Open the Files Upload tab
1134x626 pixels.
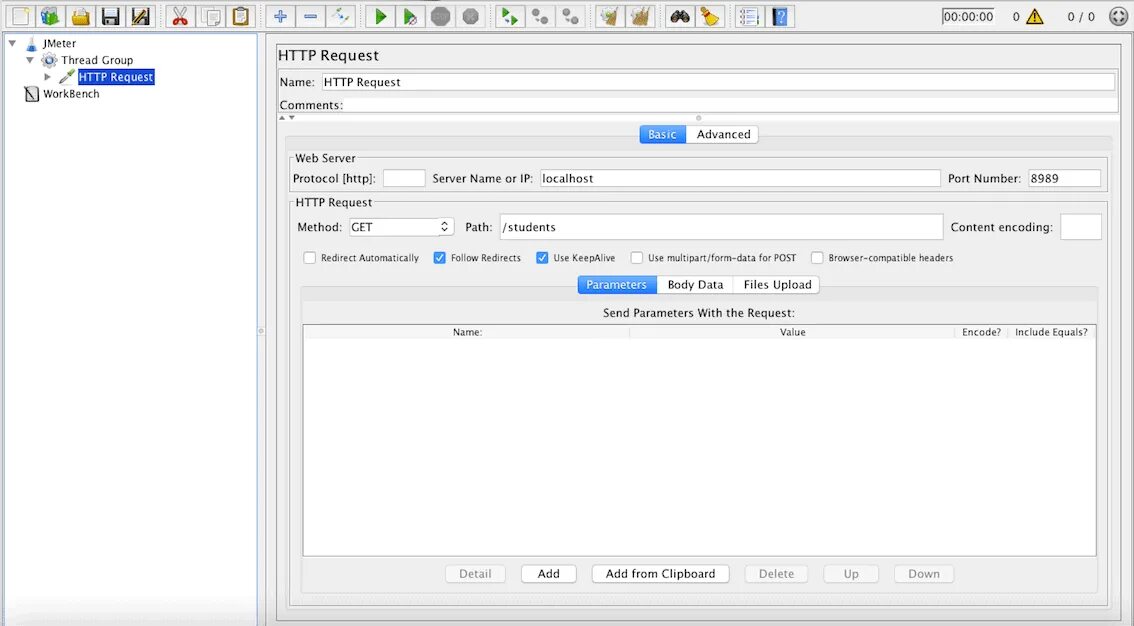pyautogui.click(x=777, y=285)
